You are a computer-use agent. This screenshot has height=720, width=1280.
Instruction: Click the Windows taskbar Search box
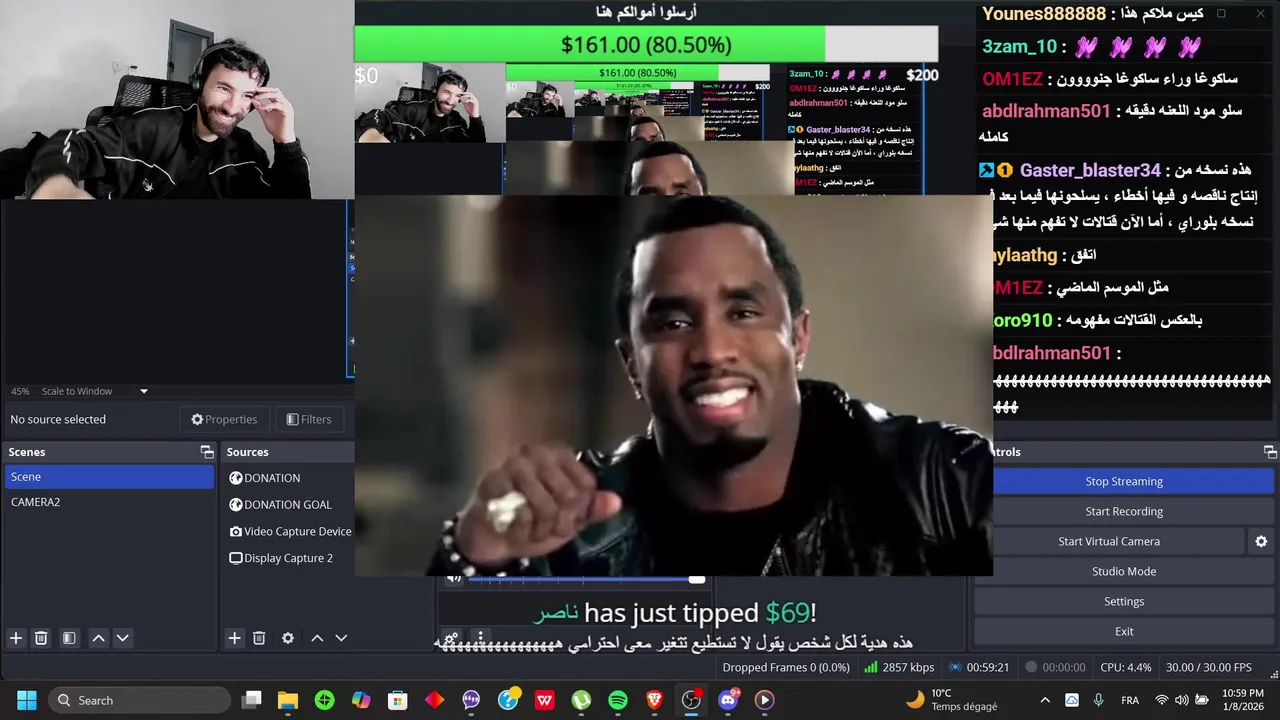(x=139, y=700)
